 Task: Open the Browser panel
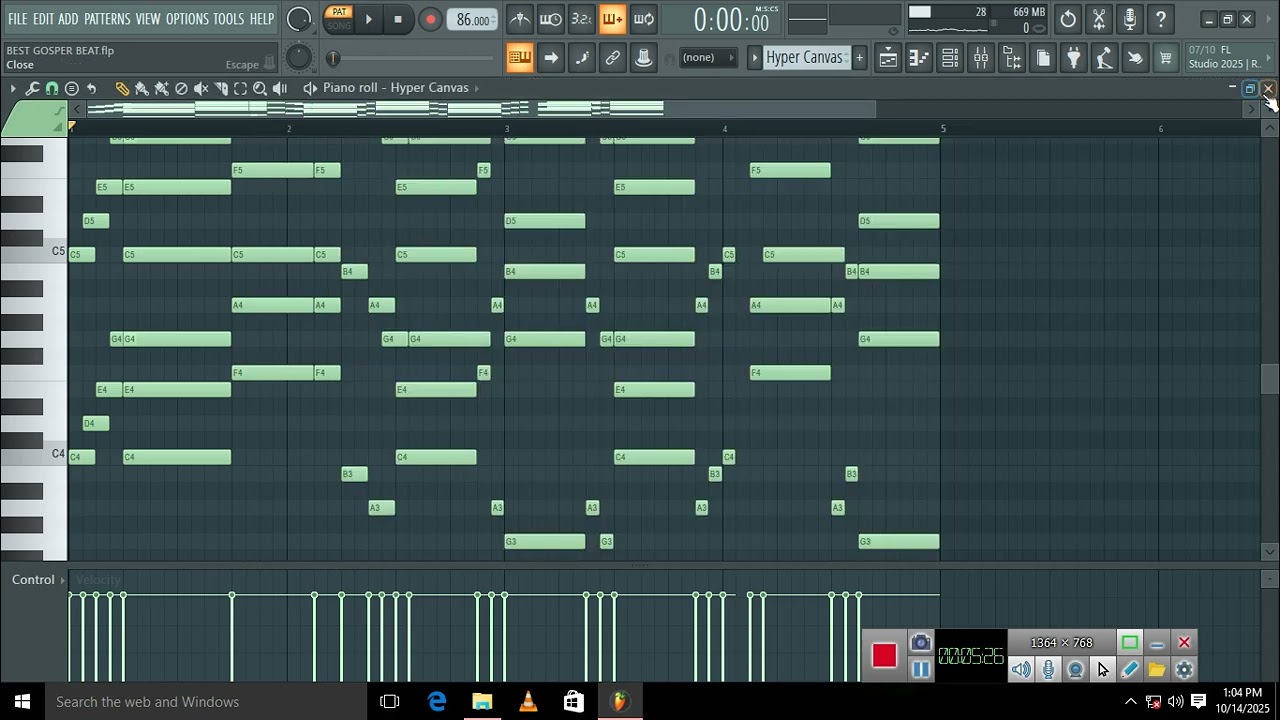1012,58
